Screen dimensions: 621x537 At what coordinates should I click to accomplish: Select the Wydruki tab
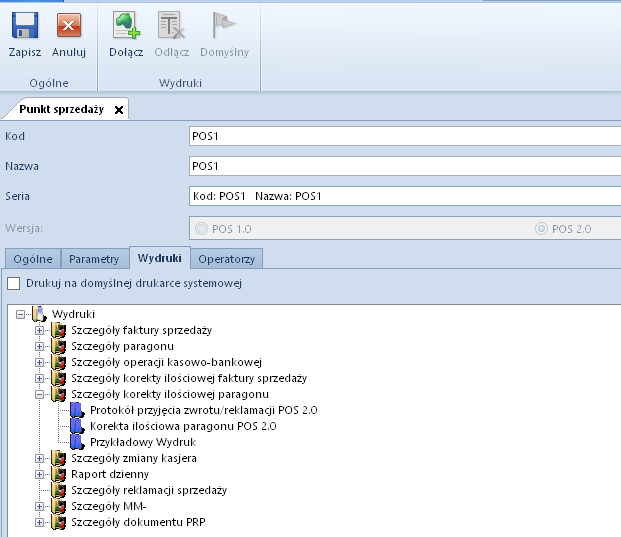(160, 258)
